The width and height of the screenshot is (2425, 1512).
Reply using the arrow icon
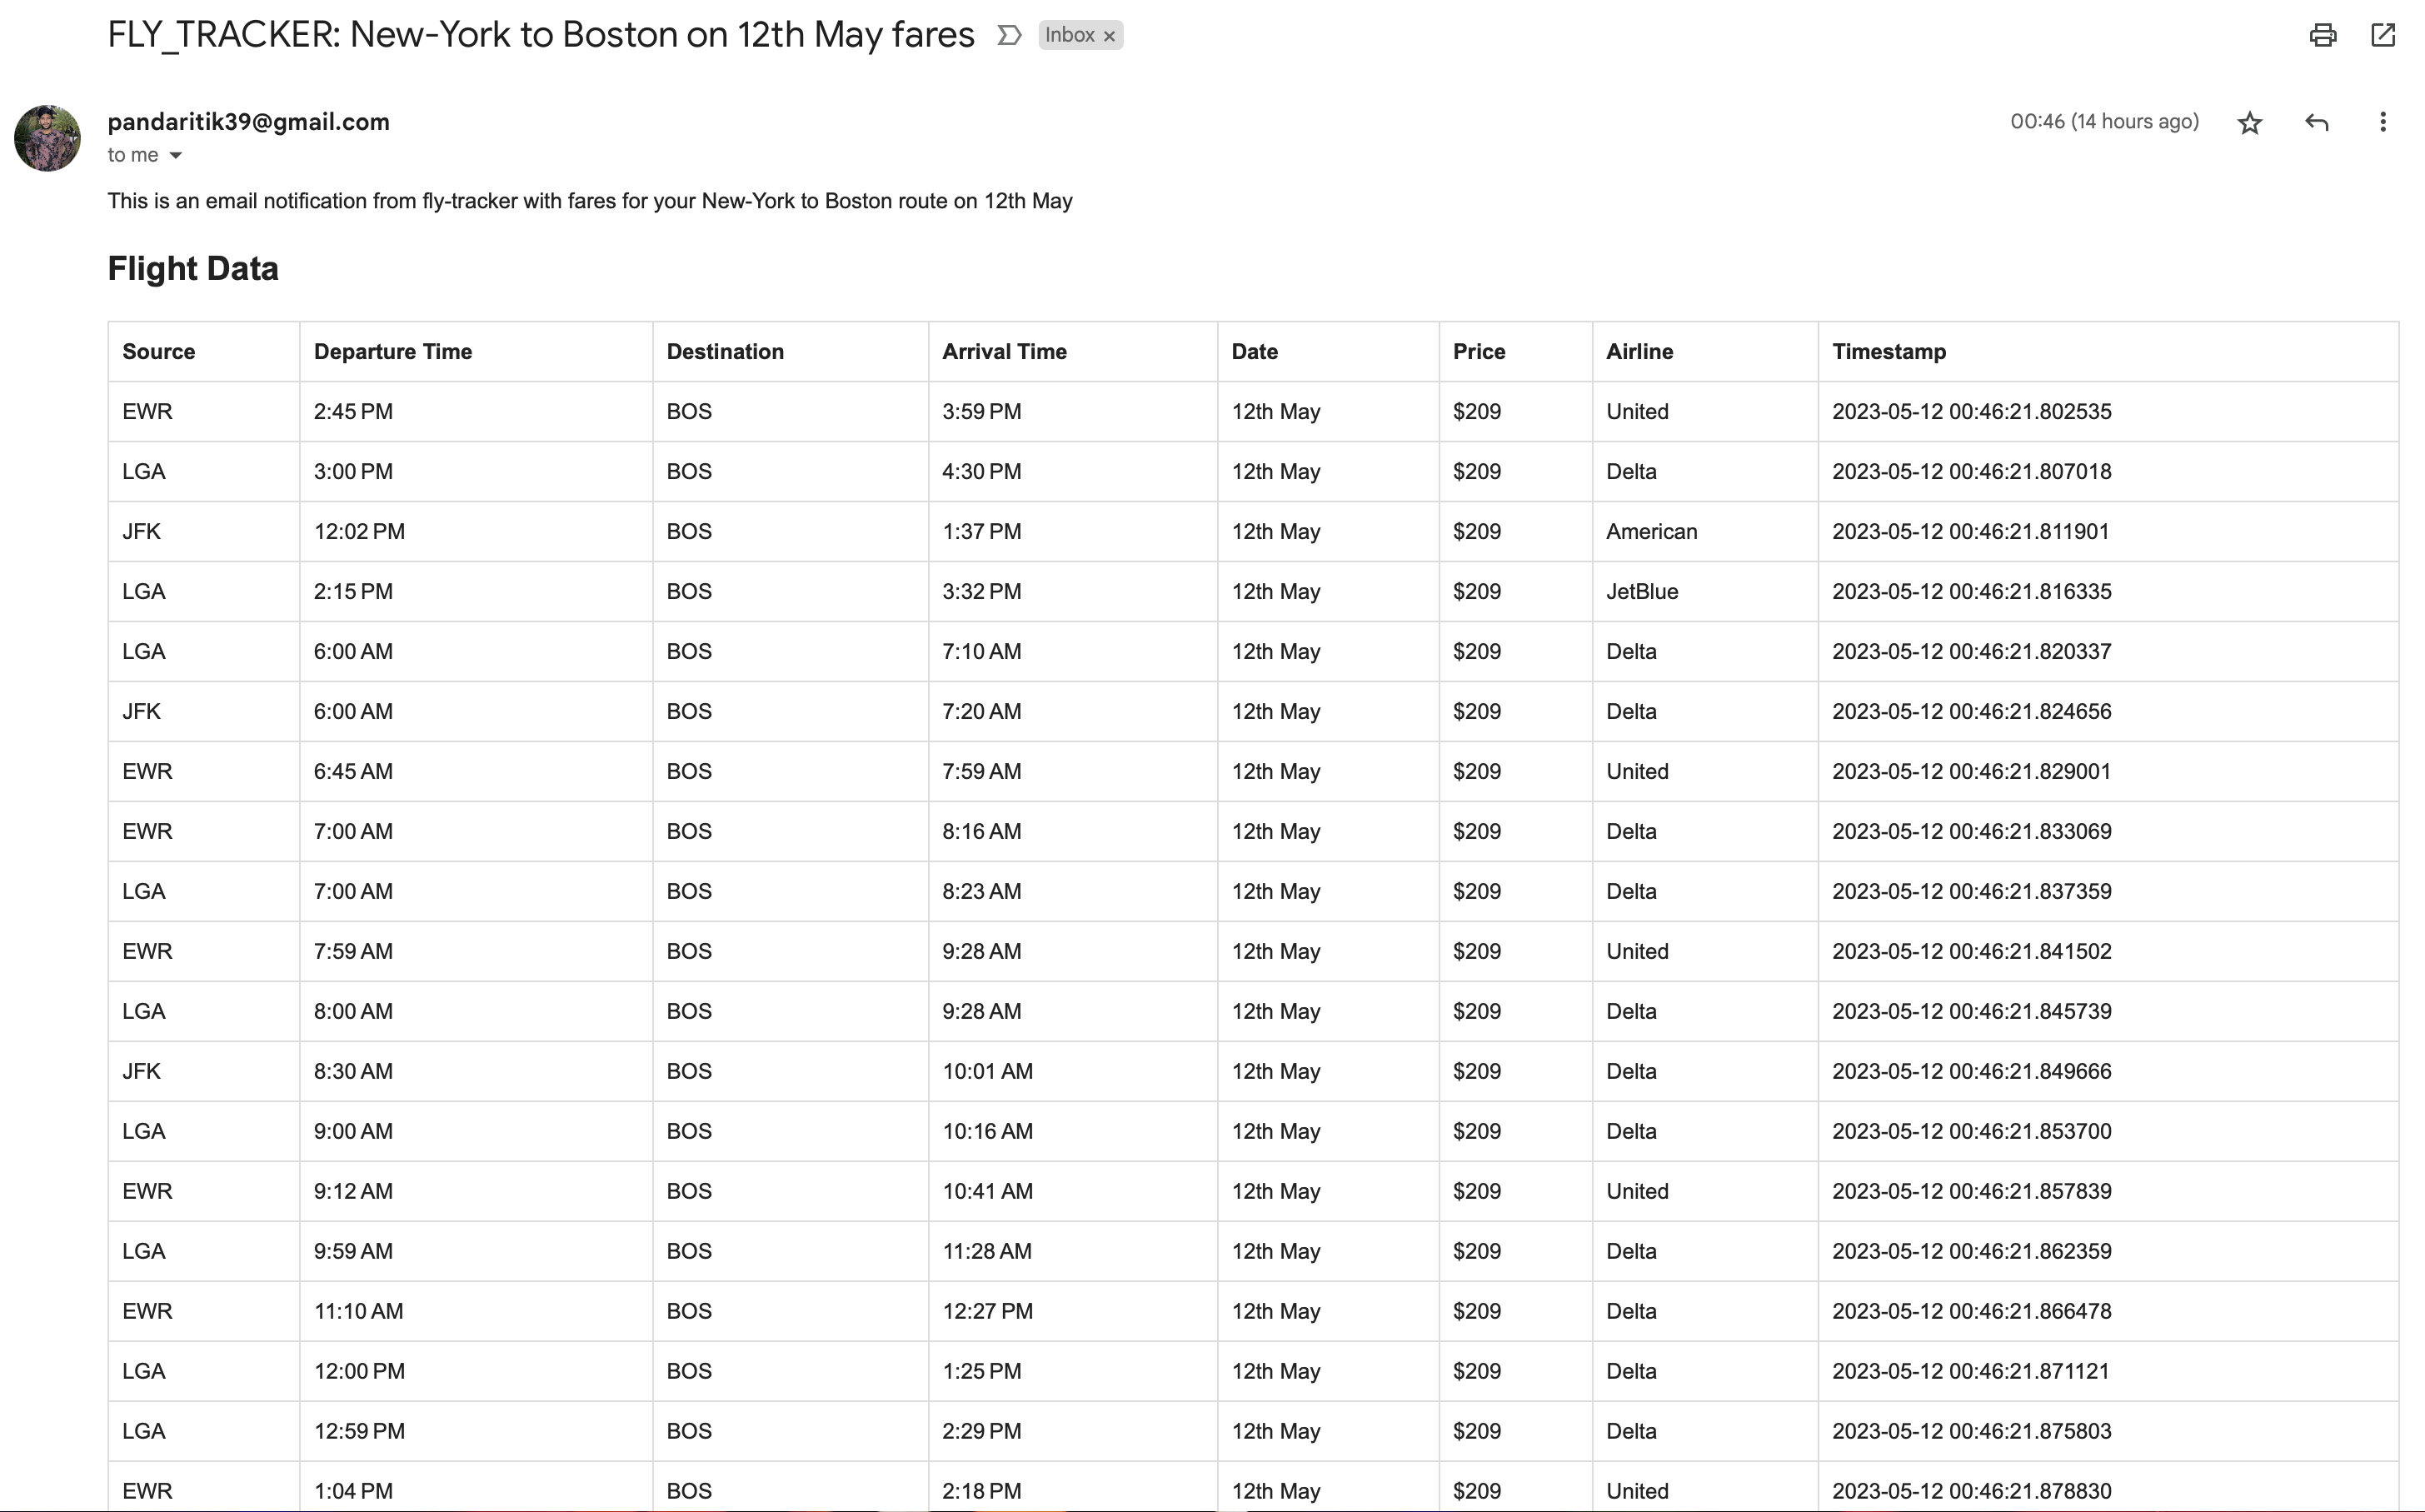(2317, 123)
